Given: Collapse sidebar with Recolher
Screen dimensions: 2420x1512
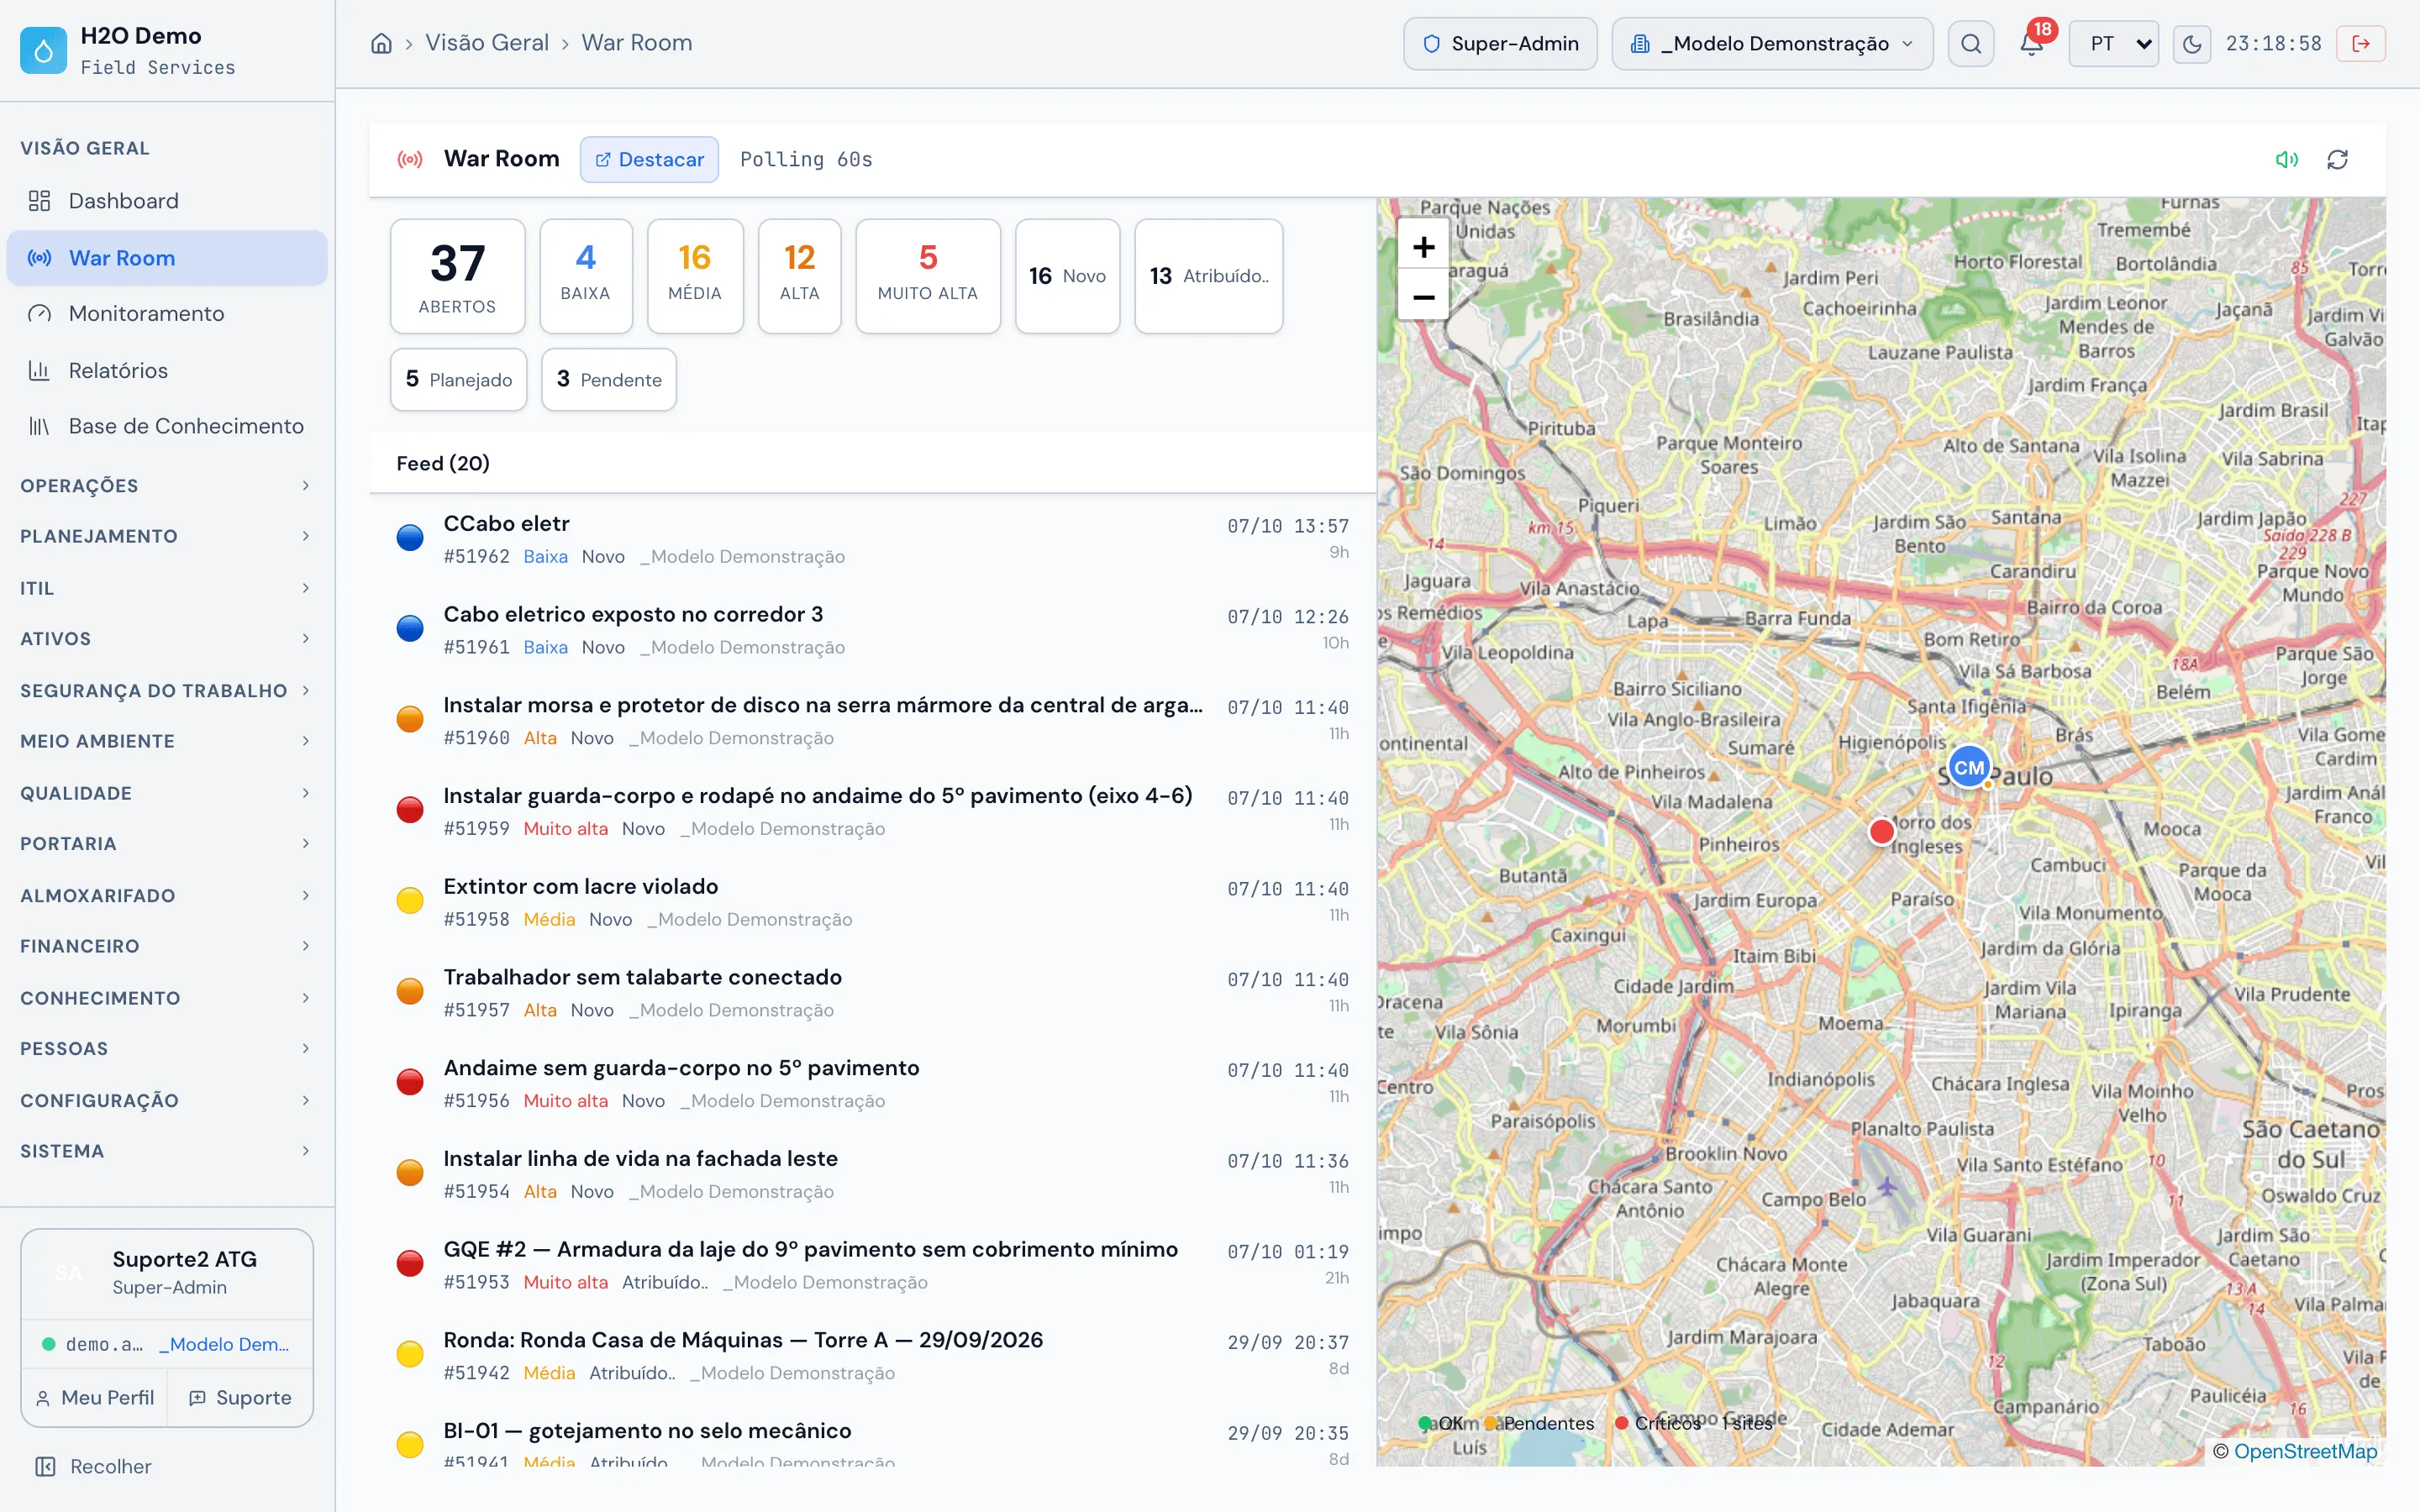Looking at the screenshot, I should pyautogui.click(x=93, y=1466).
